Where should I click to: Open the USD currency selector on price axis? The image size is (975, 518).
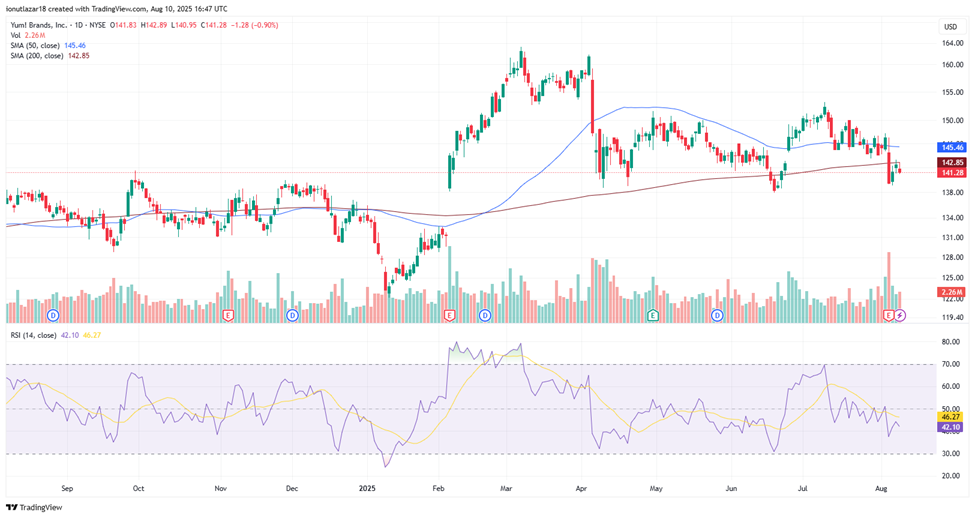[x=950, y=26]
